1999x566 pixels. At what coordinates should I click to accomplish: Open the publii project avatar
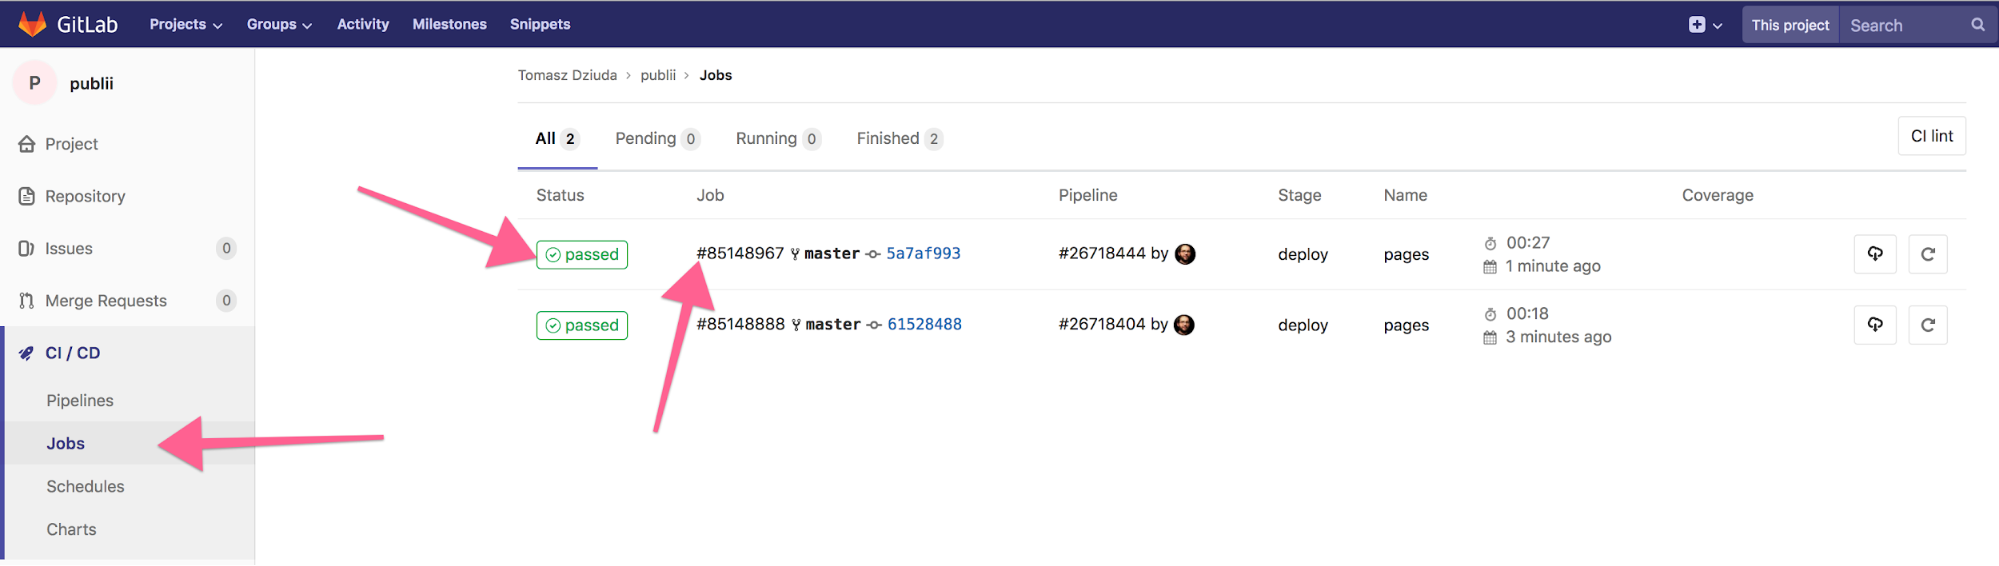35,83
